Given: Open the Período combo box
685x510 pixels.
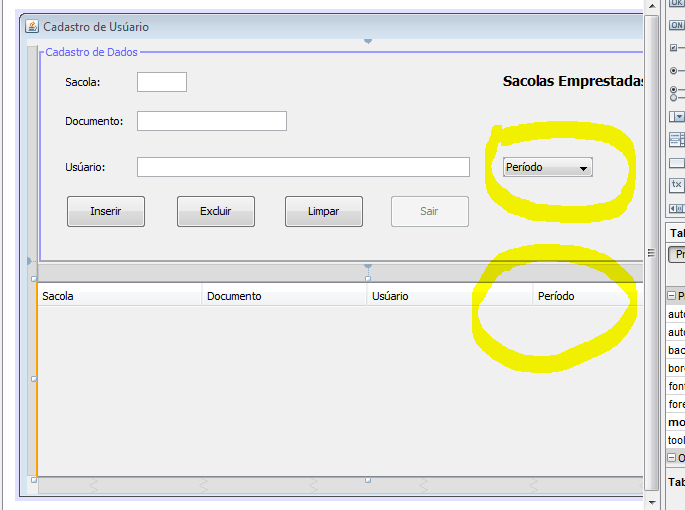Looking at the screenshot, I should [x=548, y=167].
